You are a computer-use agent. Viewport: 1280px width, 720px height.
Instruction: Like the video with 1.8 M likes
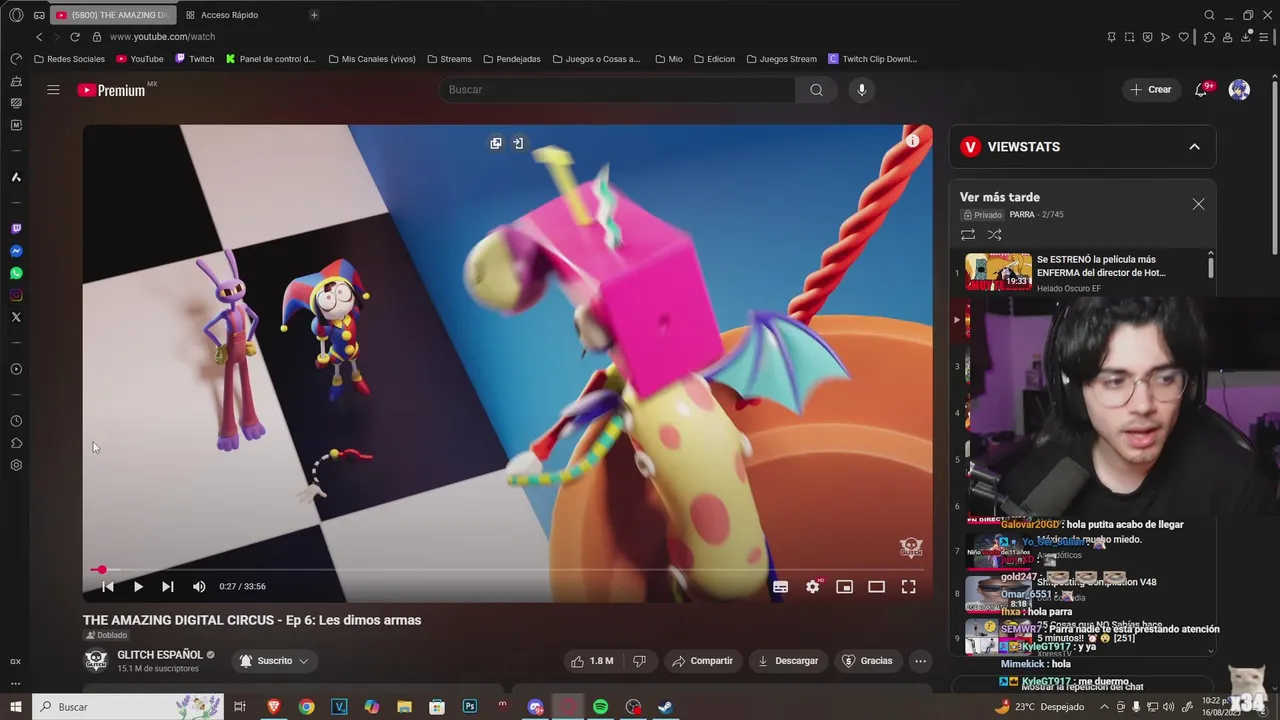593,661
